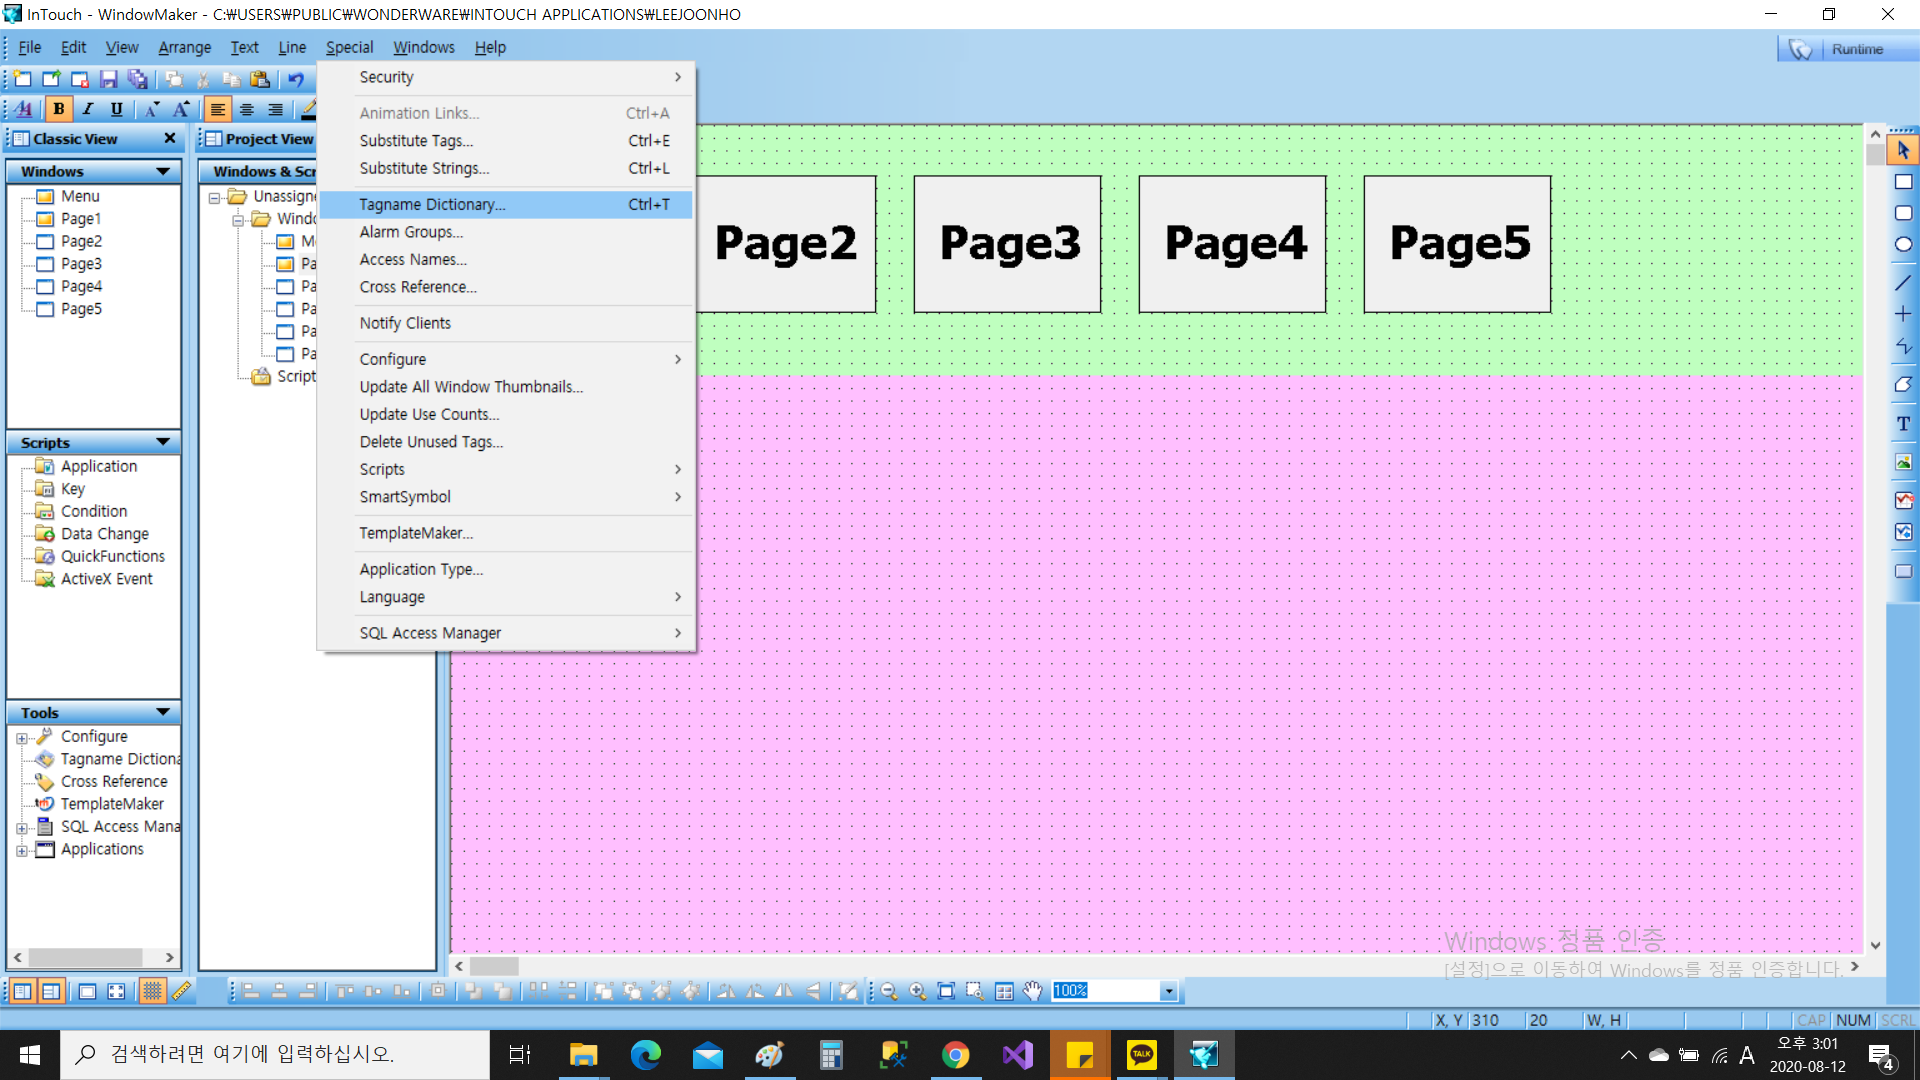Screen dimensions: 1920x1080
Task: Click the Paste clipboard icon
Action: [260, 79]
